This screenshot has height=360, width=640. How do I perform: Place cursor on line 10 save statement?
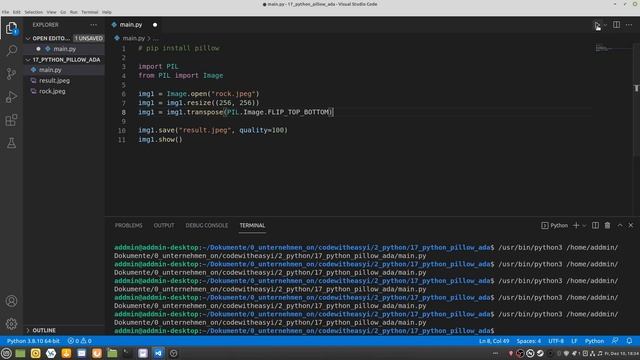pos(213,130)
